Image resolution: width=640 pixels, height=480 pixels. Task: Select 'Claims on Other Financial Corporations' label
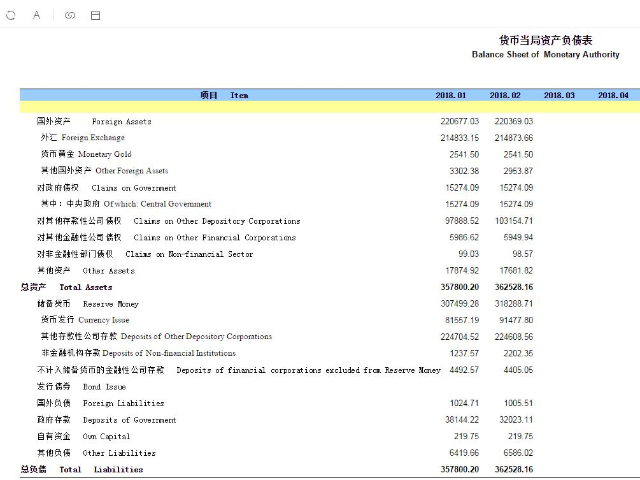(215, 238)
